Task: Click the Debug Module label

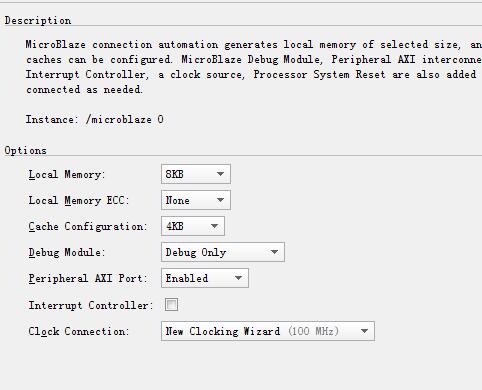Action: tap(67, 252)
